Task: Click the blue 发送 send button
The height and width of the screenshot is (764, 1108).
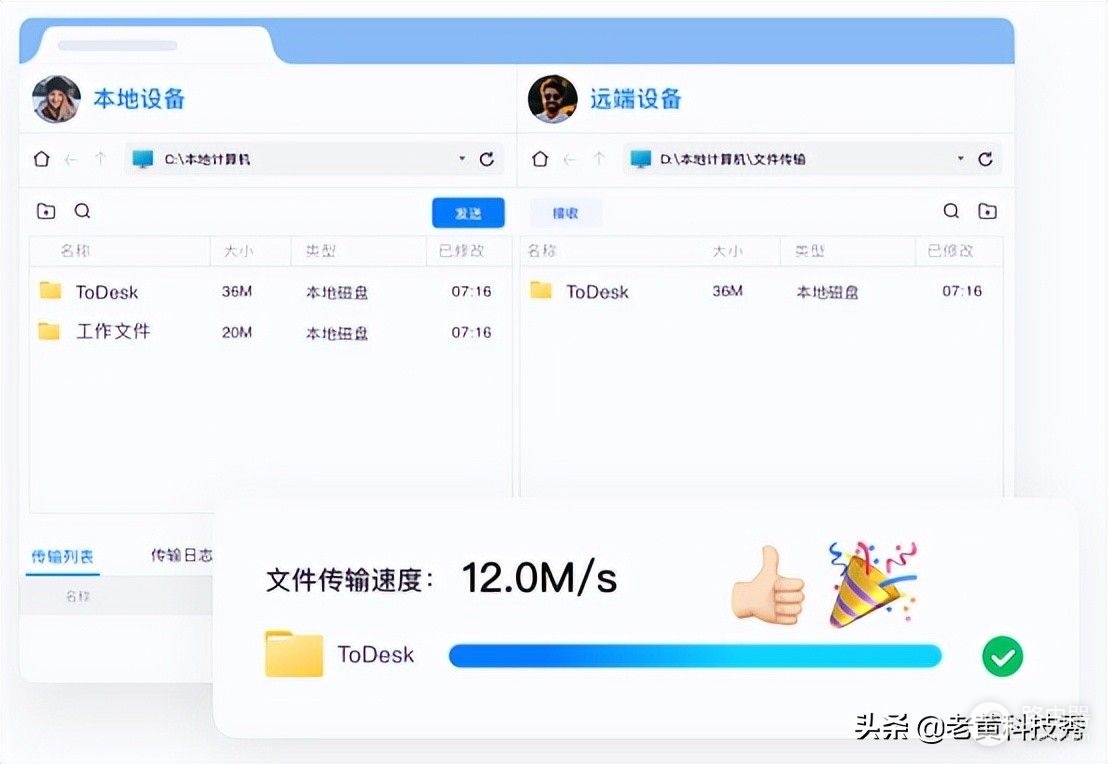Action: [x=468, y=213]
